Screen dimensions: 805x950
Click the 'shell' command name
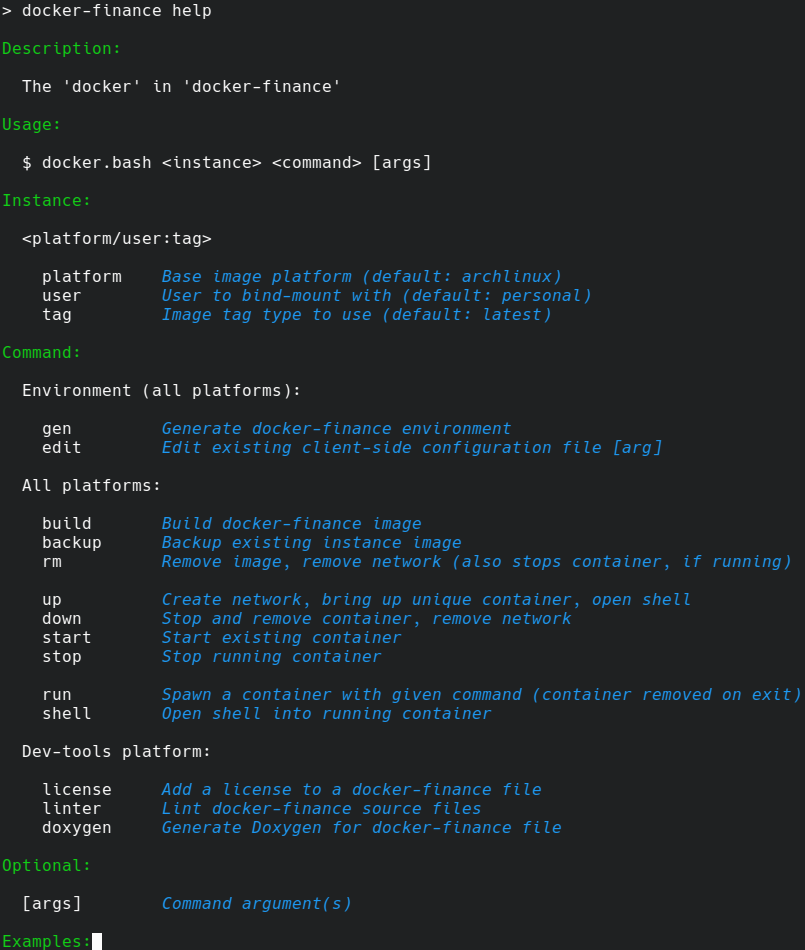point(66,713)
